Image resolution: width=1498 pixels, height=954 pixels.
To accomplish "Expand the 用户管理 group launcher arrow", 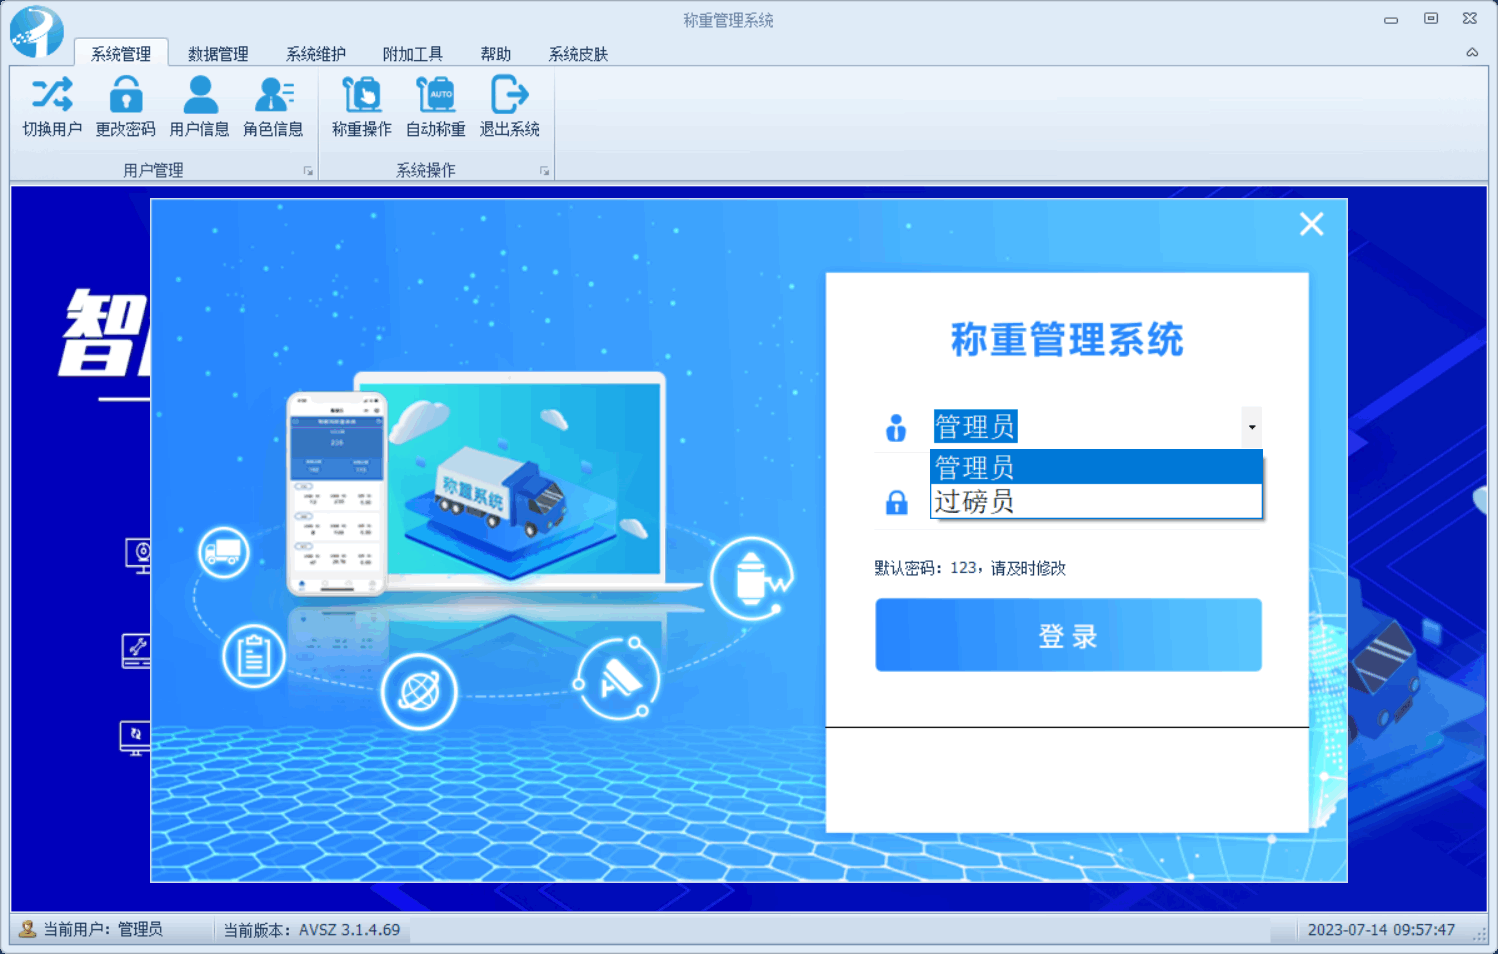I will [308, 171].
